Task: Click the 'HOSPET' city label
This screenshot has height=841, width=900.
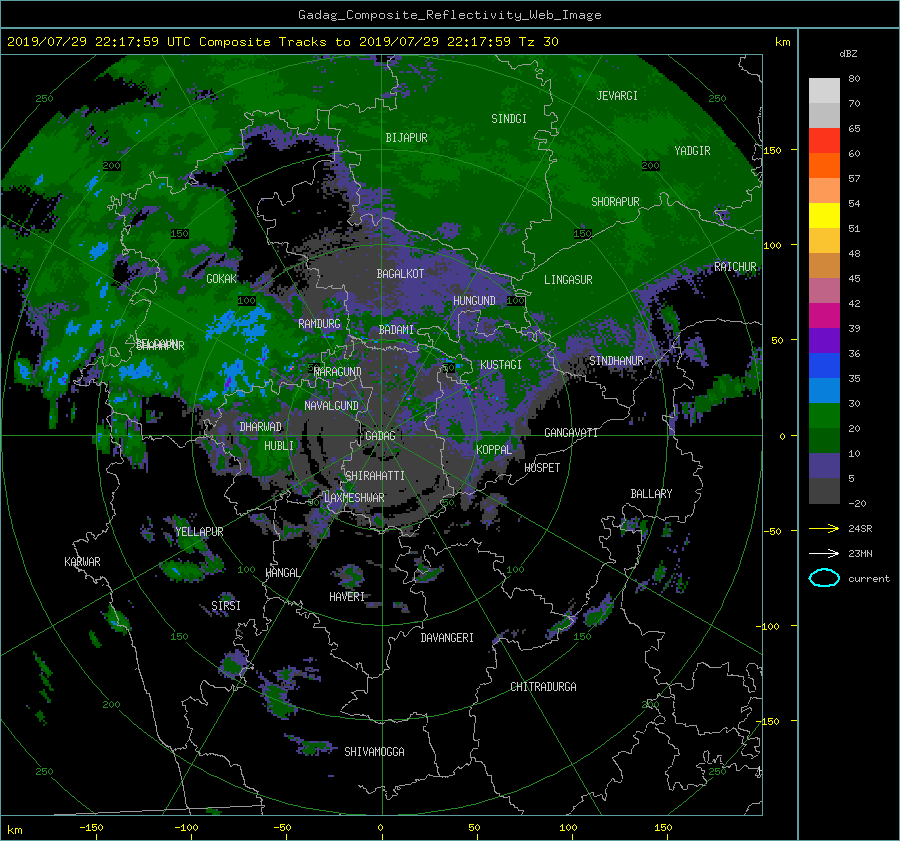Action: coord(542,468)
